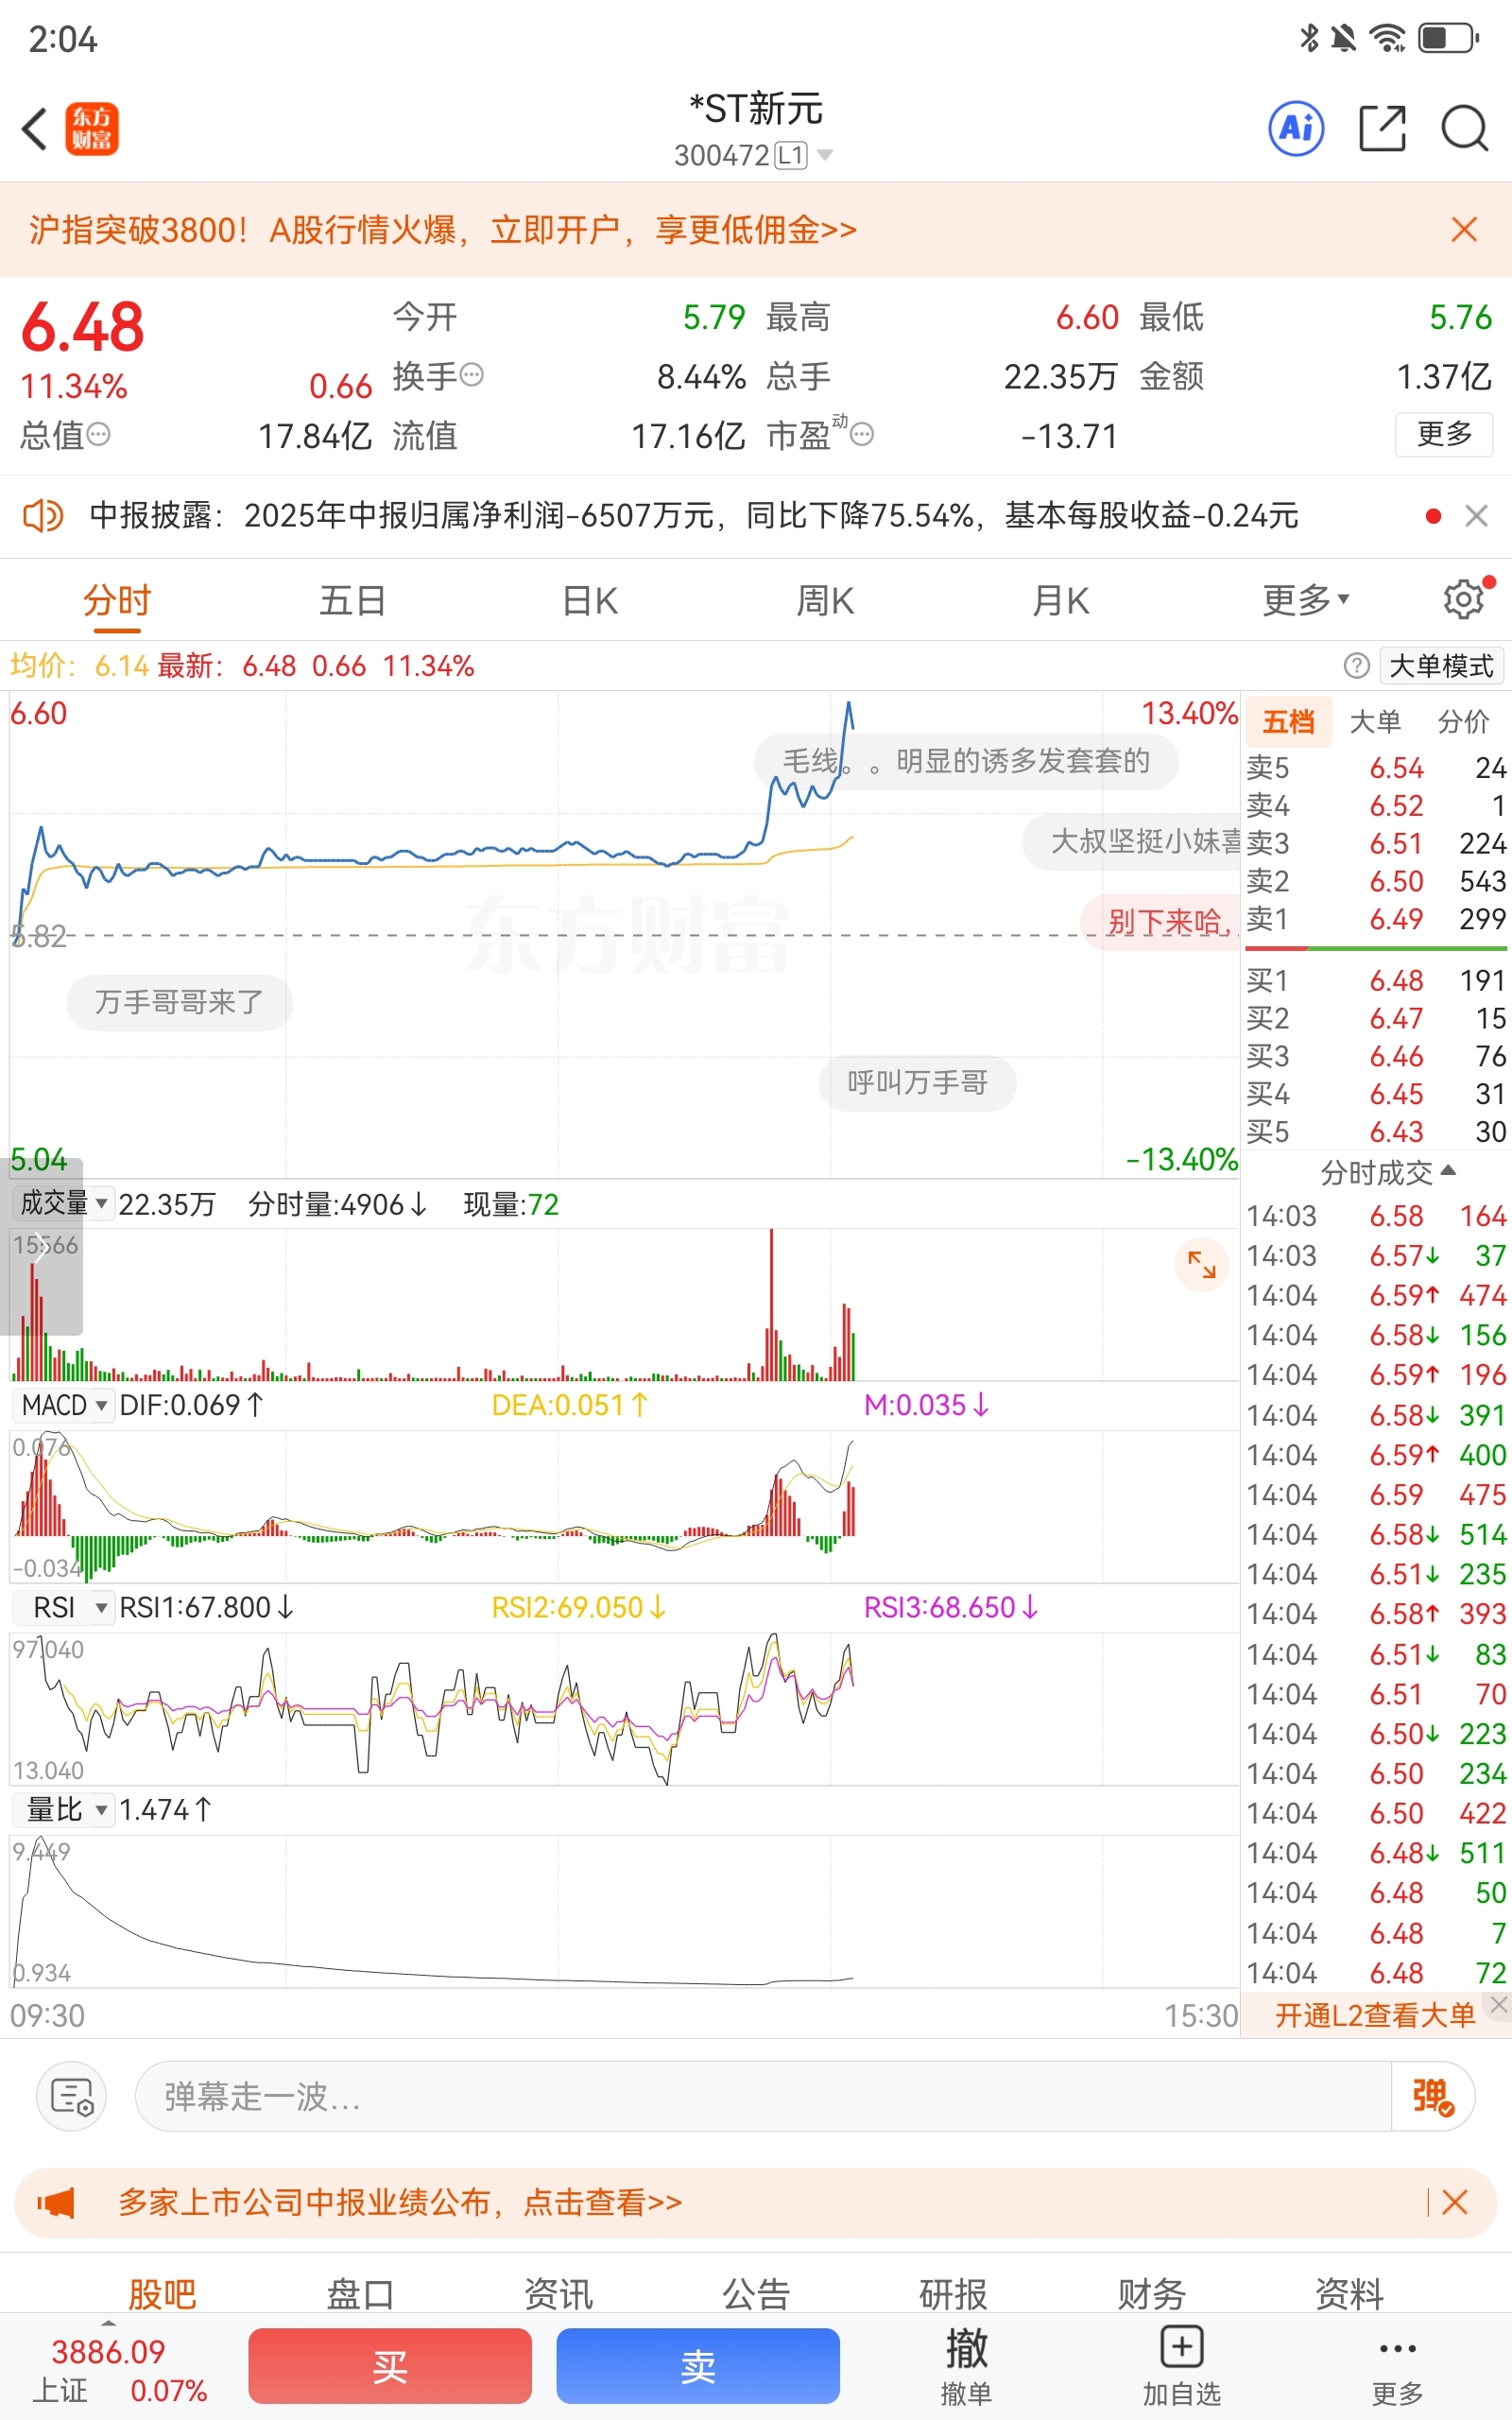Open the question mark help icon

[1356, 666]
